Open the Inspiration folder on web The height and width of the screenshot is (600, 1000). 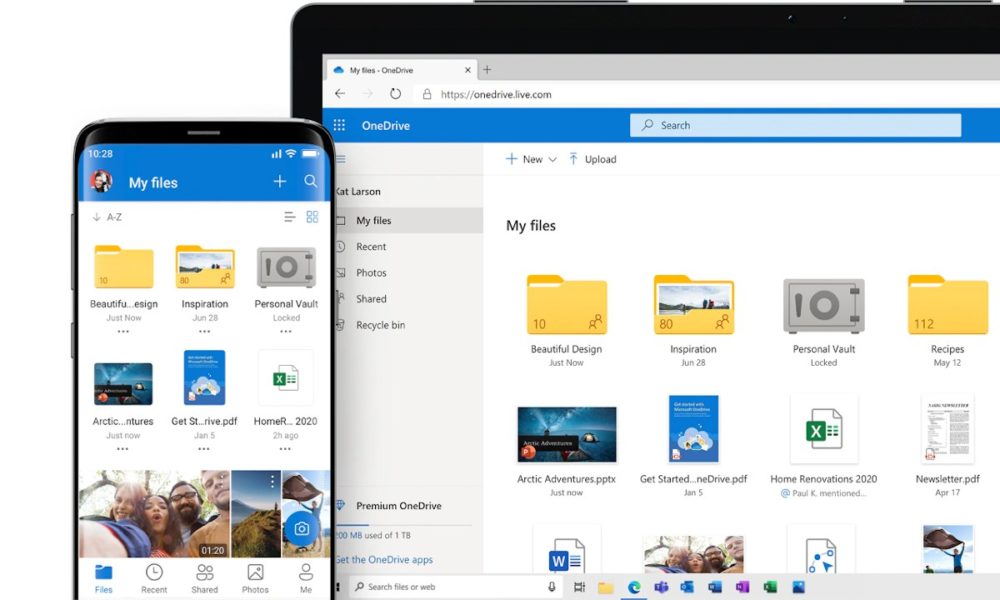pos(693,305)
